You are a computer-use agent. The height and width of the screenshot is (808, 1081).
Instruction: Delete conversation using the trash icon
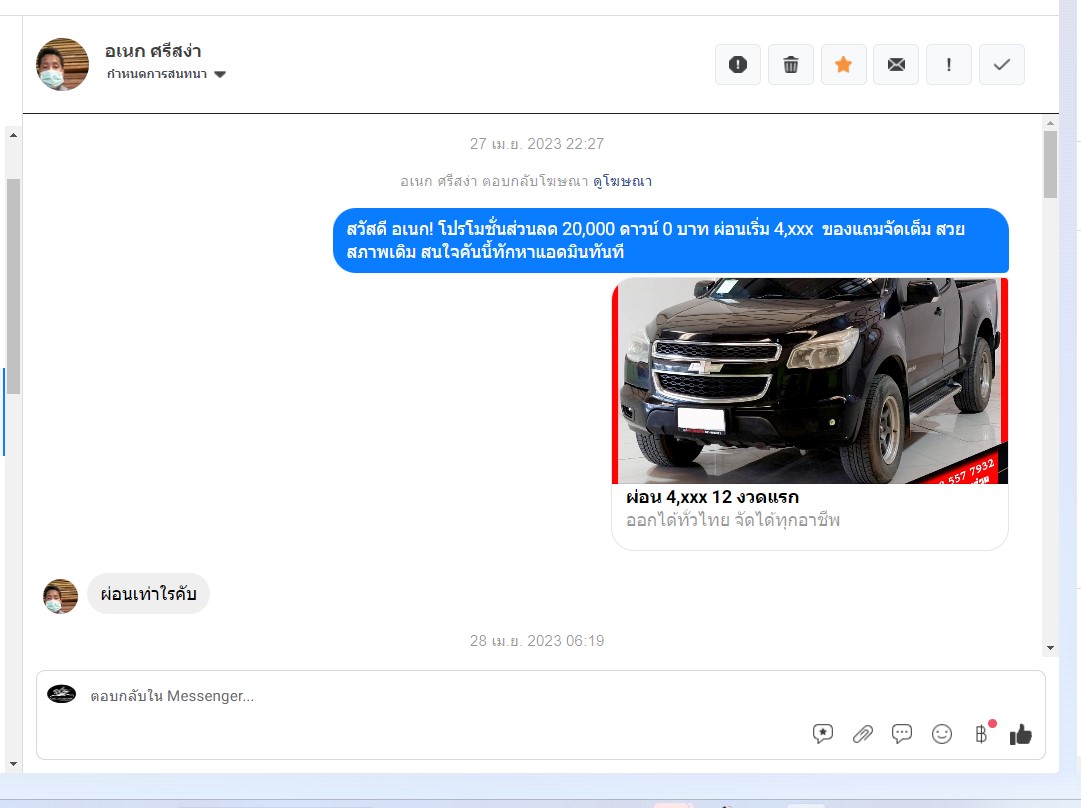pyautogui.click(x=791, y=65)
